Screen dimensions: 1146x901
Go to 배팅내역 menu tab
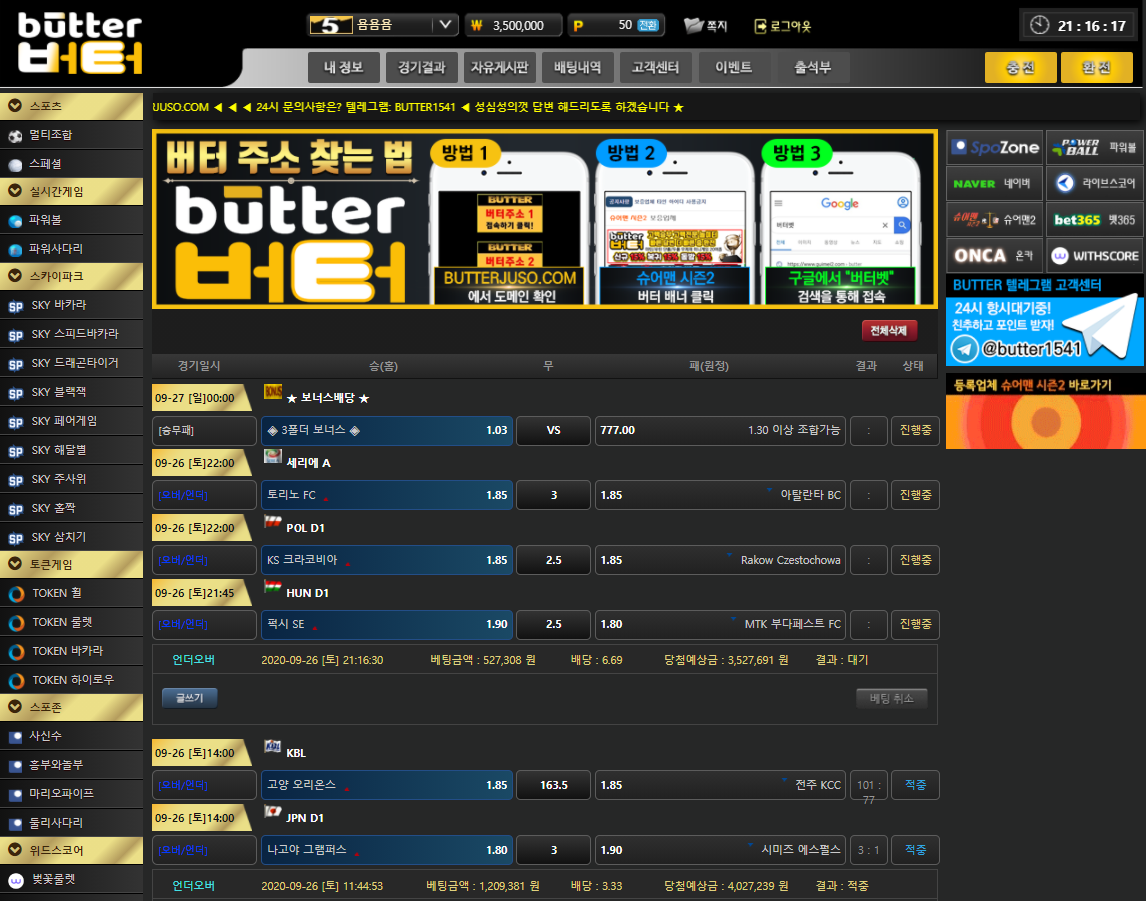point(577,68)
